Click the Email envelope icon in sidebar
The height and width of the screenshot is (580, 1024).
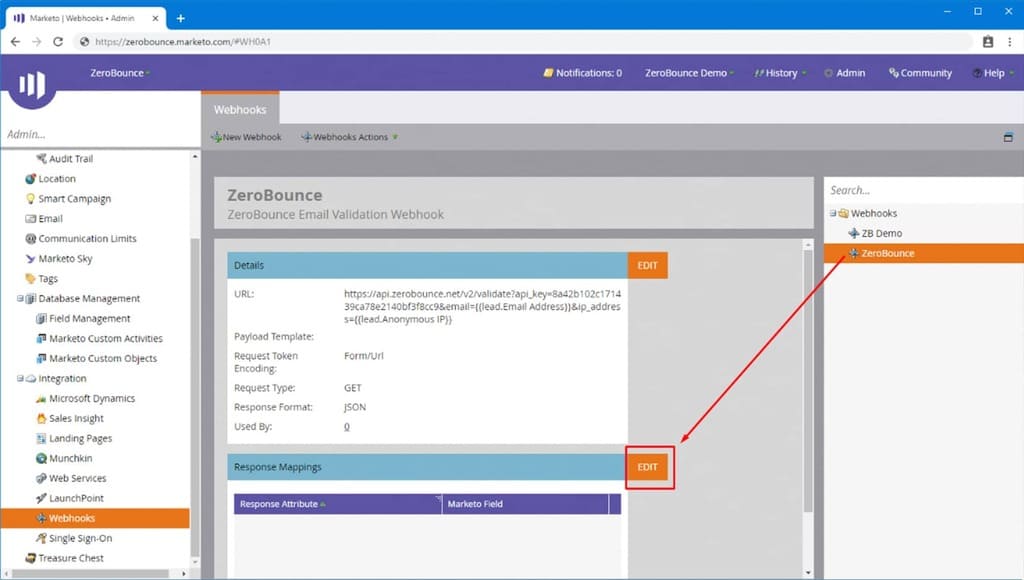tap(30, 219)
